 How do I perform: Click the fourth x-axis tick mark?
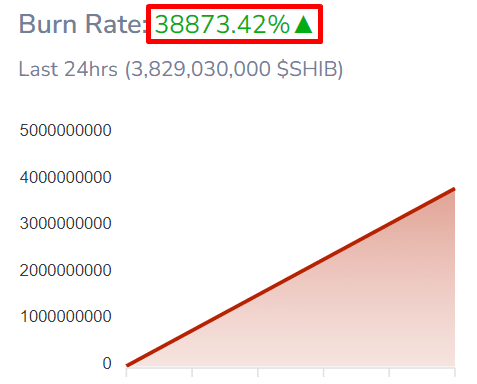click(x=324, y=372)
